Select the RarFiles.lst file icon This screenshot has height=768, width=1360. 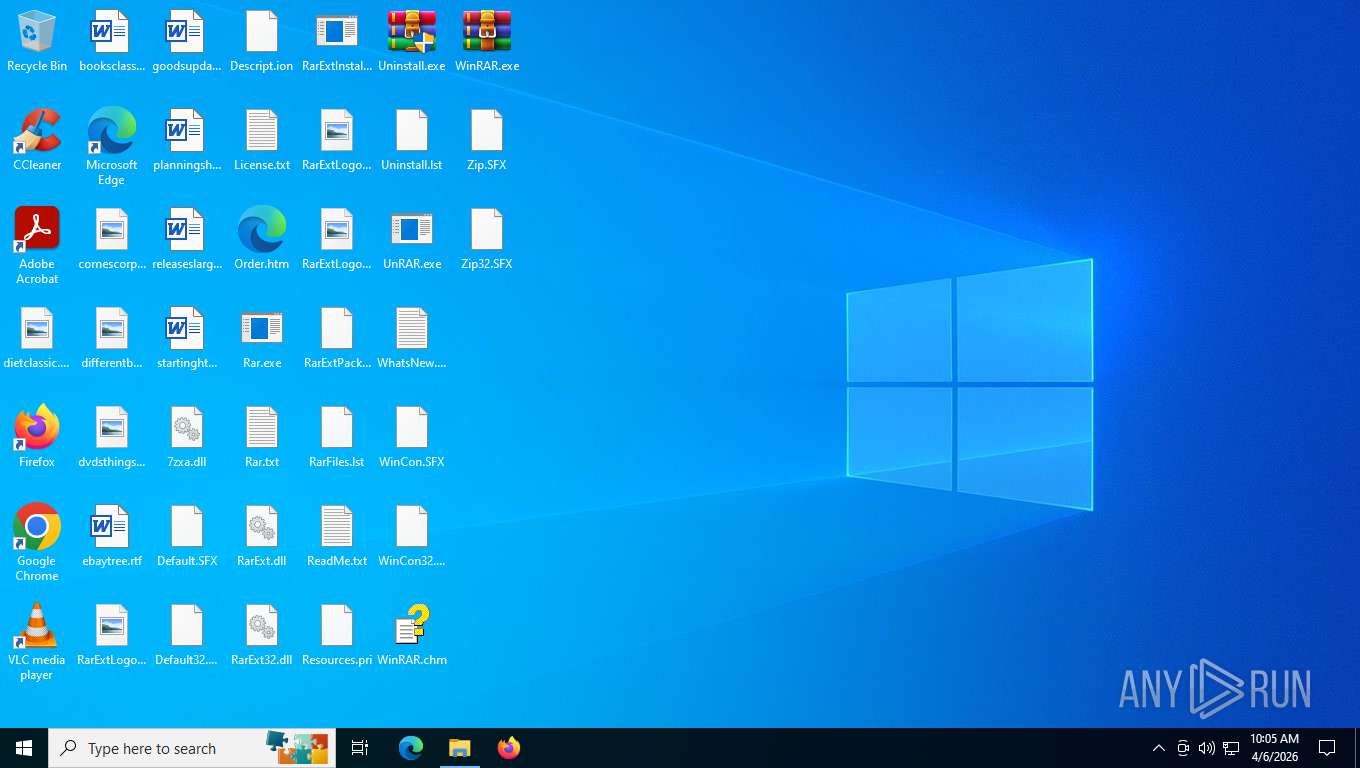337,438
